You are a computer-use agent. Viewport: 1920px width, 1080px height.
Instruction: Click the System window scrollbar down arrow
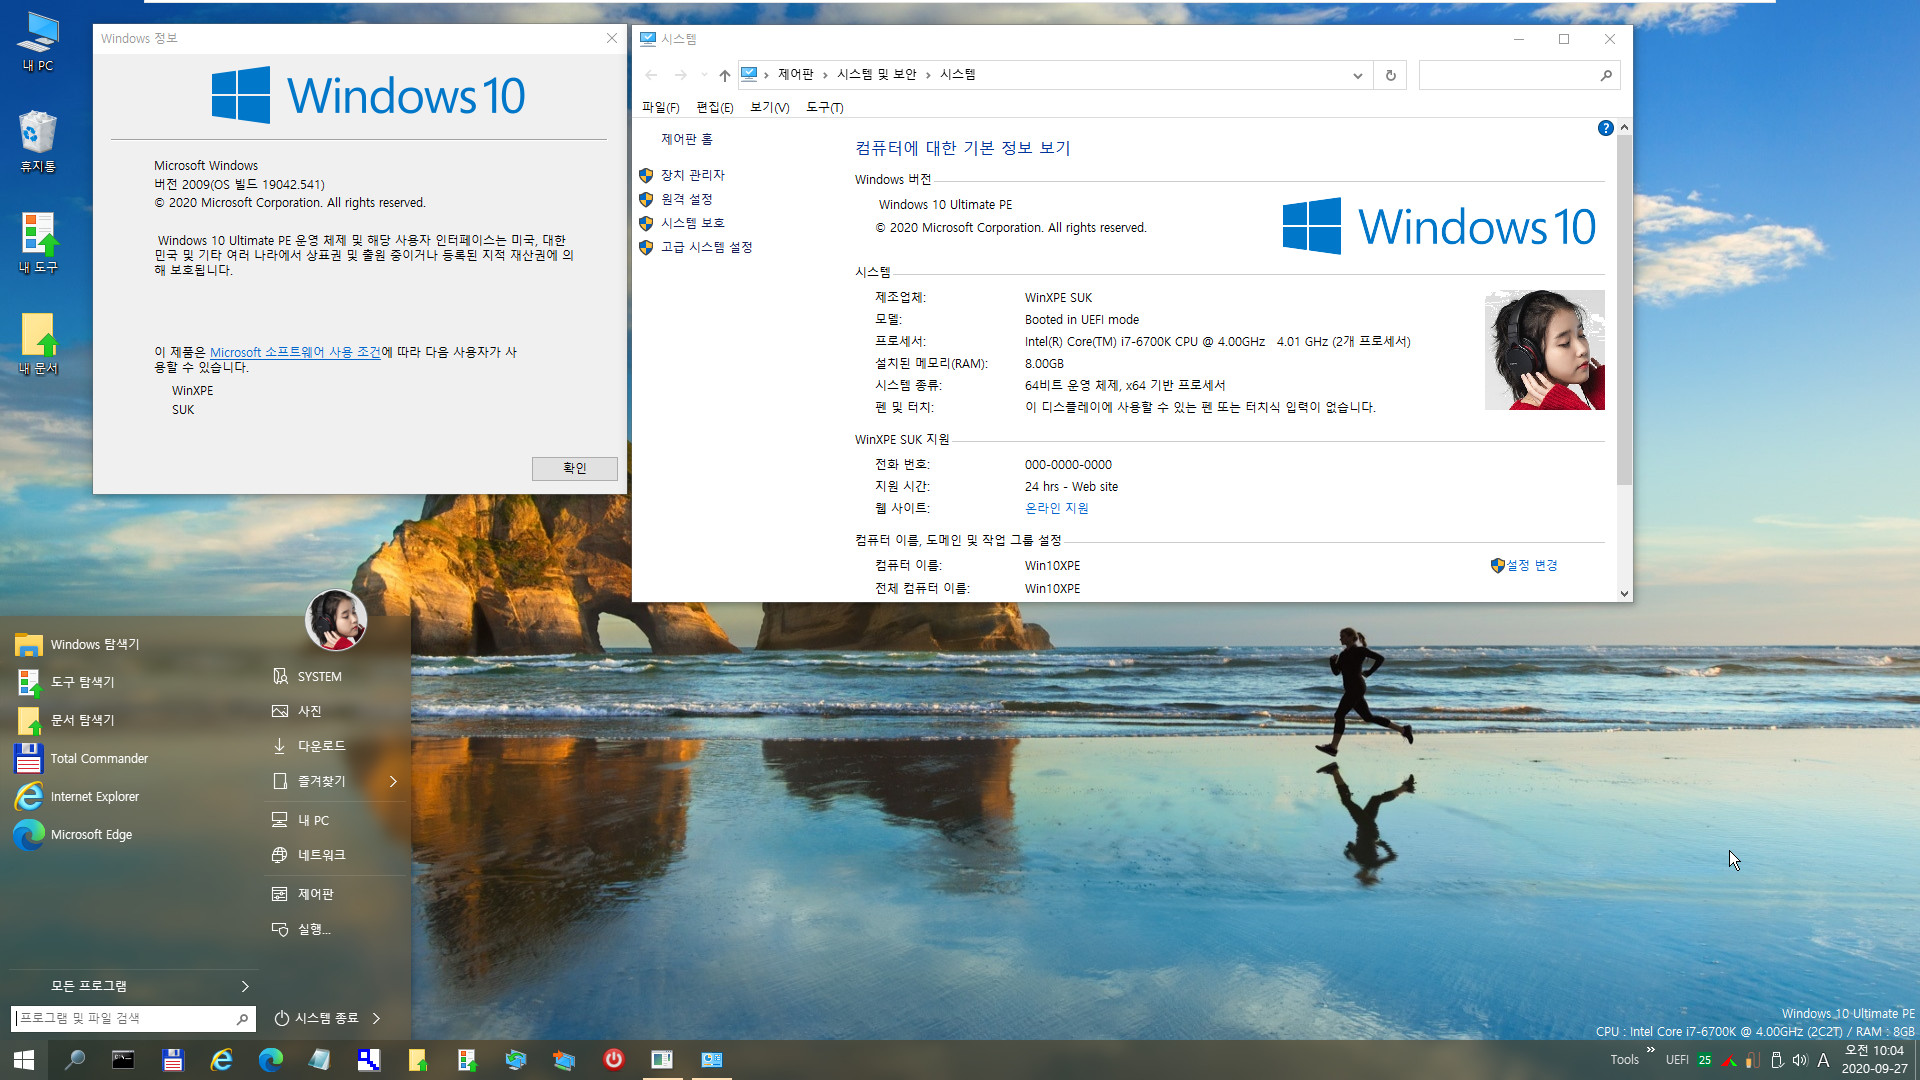pyautogui.click(x=1624, y=594)
